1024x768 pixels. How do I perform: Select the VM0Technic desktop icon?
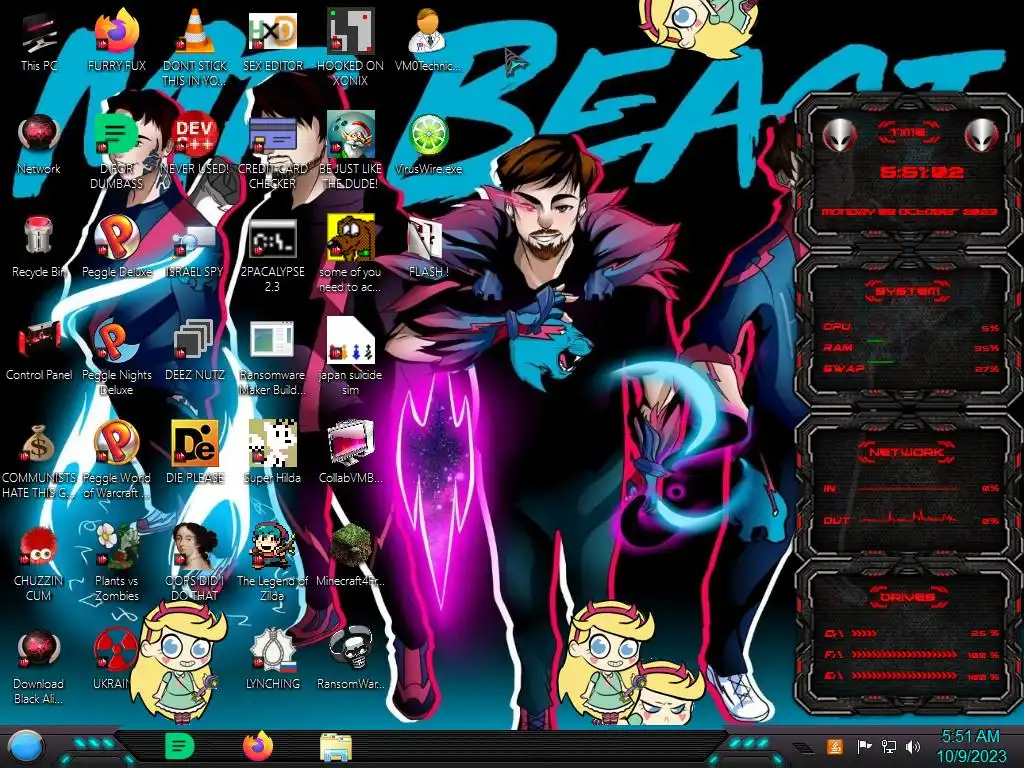pos(428,33)
